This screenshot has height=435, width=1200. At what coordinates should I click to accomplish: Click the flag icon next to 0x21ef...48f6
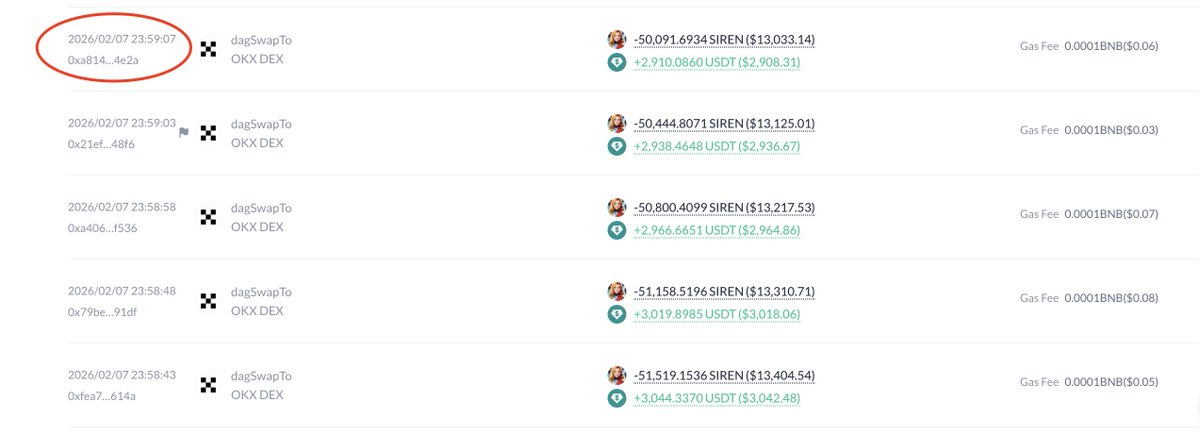(x=184, y=132)
